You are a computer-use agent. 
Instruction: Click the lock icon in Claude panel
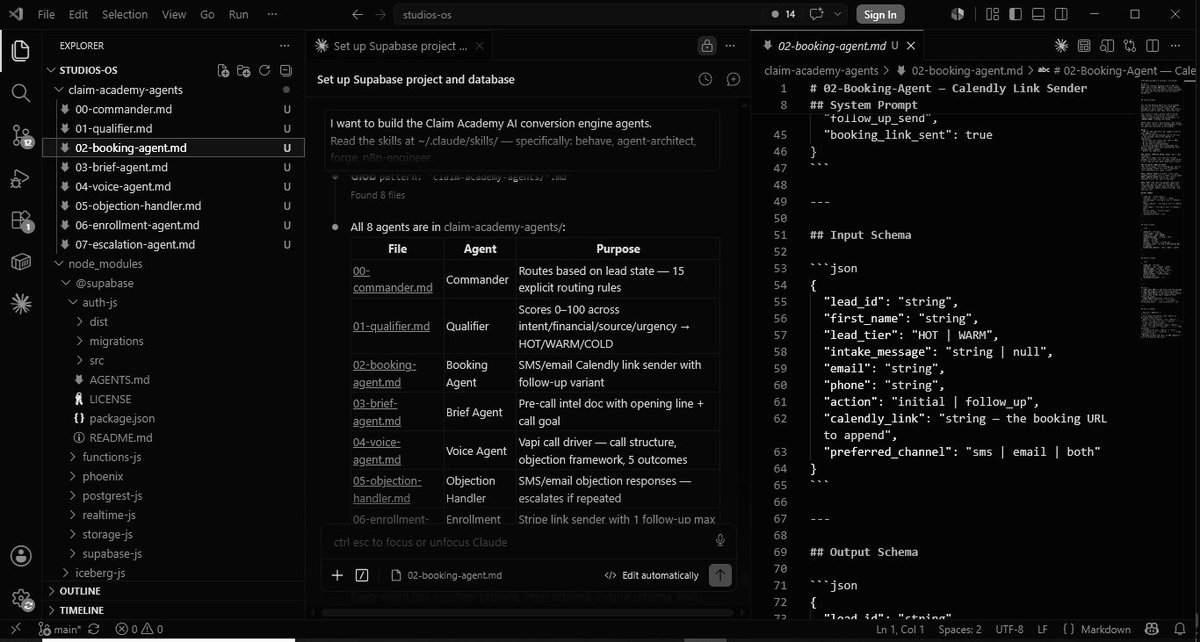tap(707, 46)
